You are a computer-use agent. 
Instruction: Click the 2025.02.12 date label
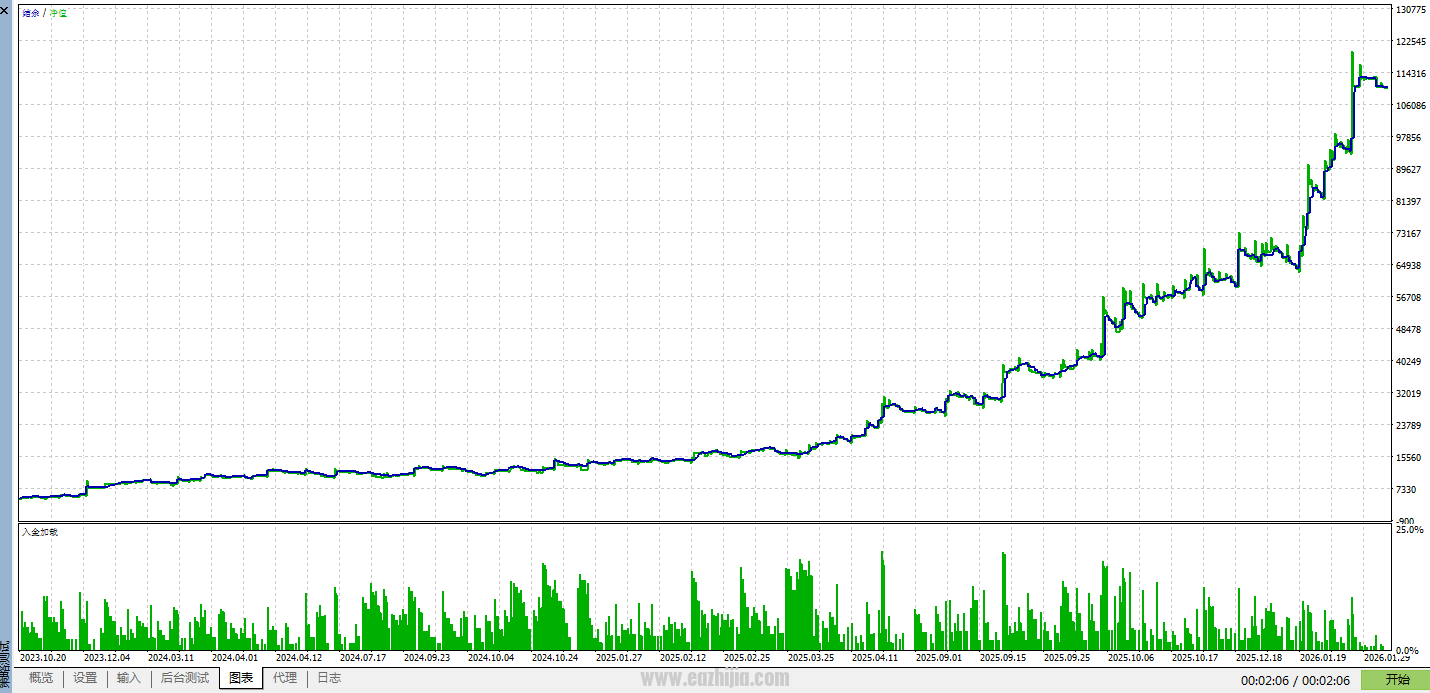(x=683, y=658)
